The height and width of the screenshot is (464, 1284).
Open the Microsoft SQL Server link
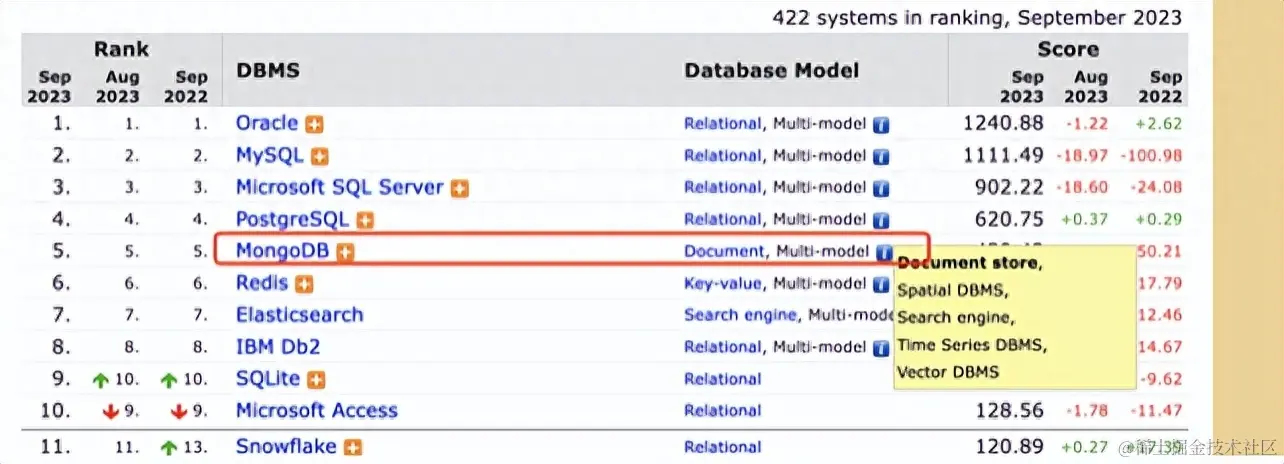click(x=340, y=187)
